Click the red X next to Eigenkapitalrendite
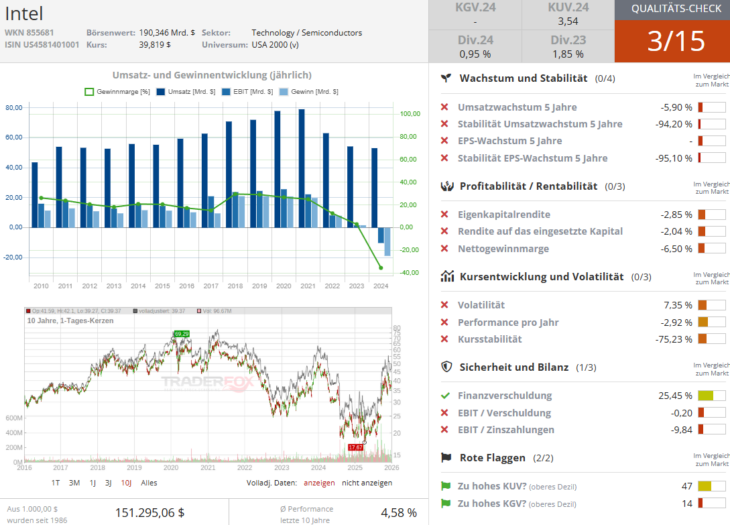730x525 pixels. (x=445, y=214)
